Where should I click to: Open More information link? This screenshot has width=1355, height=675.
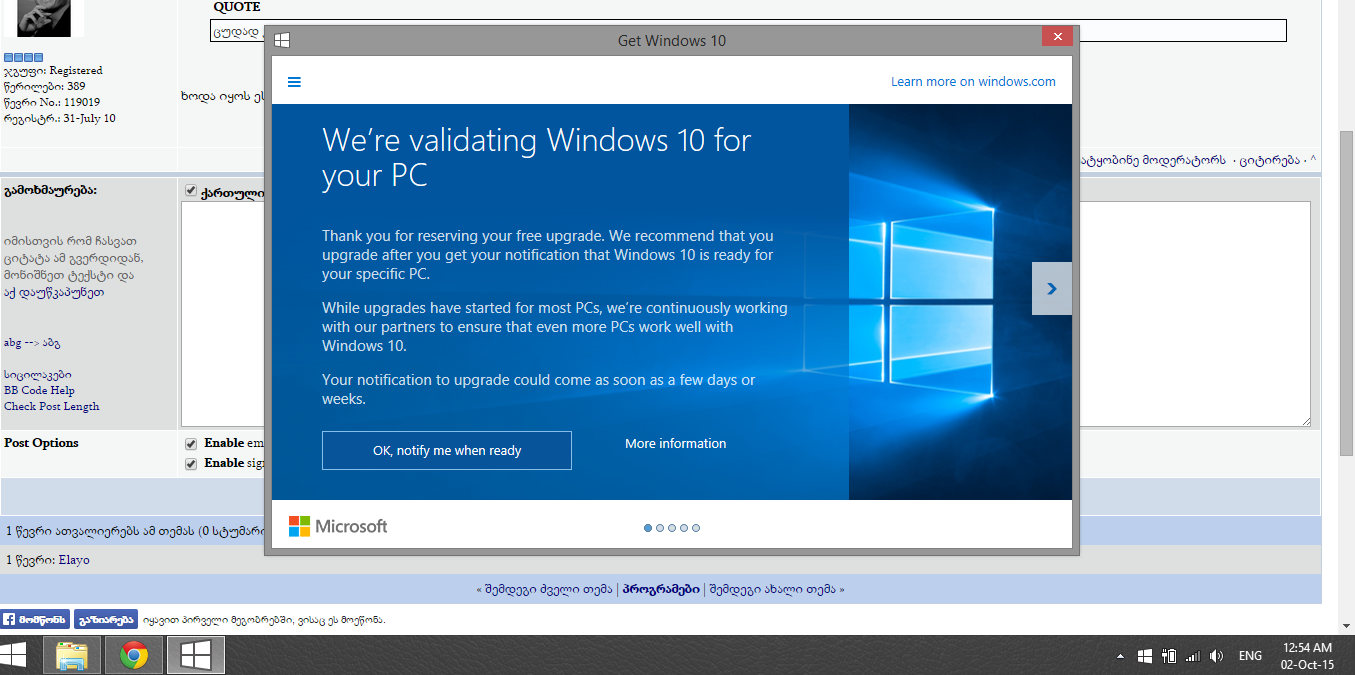click(676, 443)
